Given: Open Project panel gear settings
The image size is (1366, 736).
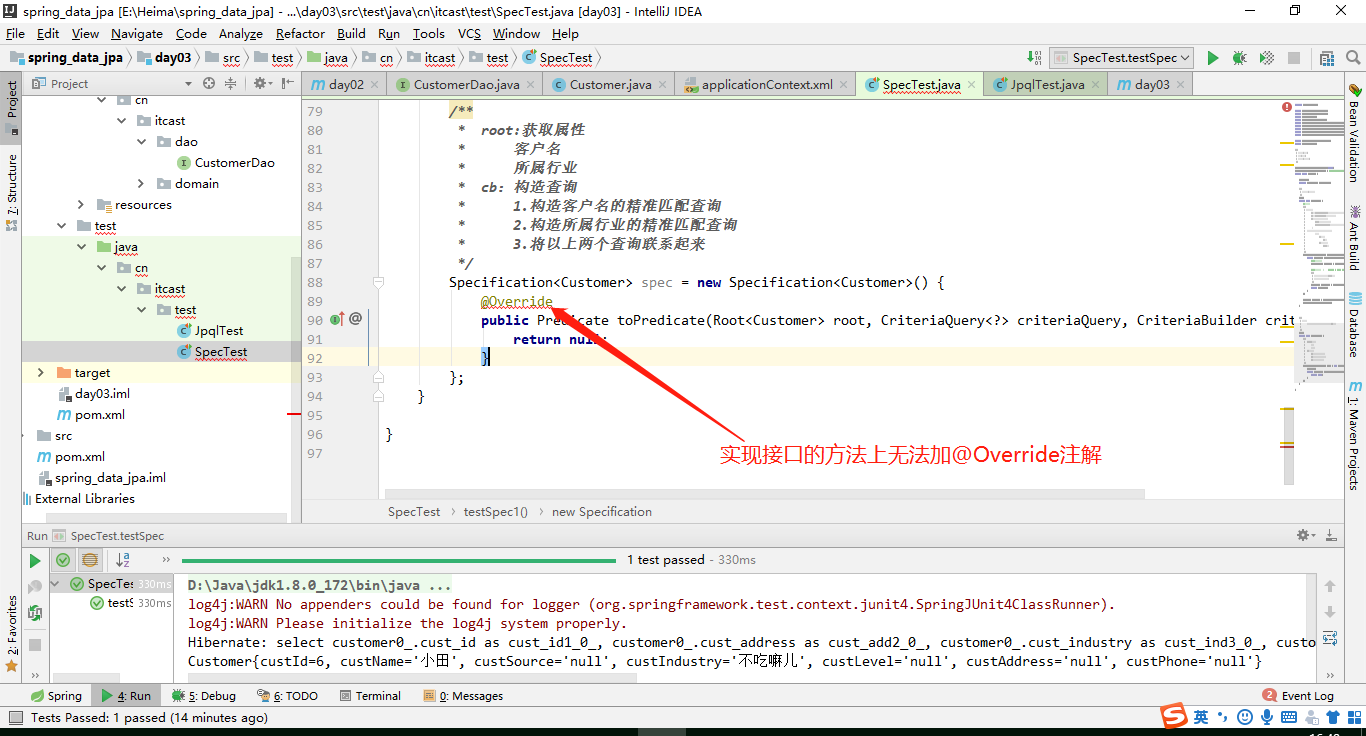Looking at the screenshot, I should [x=260, y=83].
